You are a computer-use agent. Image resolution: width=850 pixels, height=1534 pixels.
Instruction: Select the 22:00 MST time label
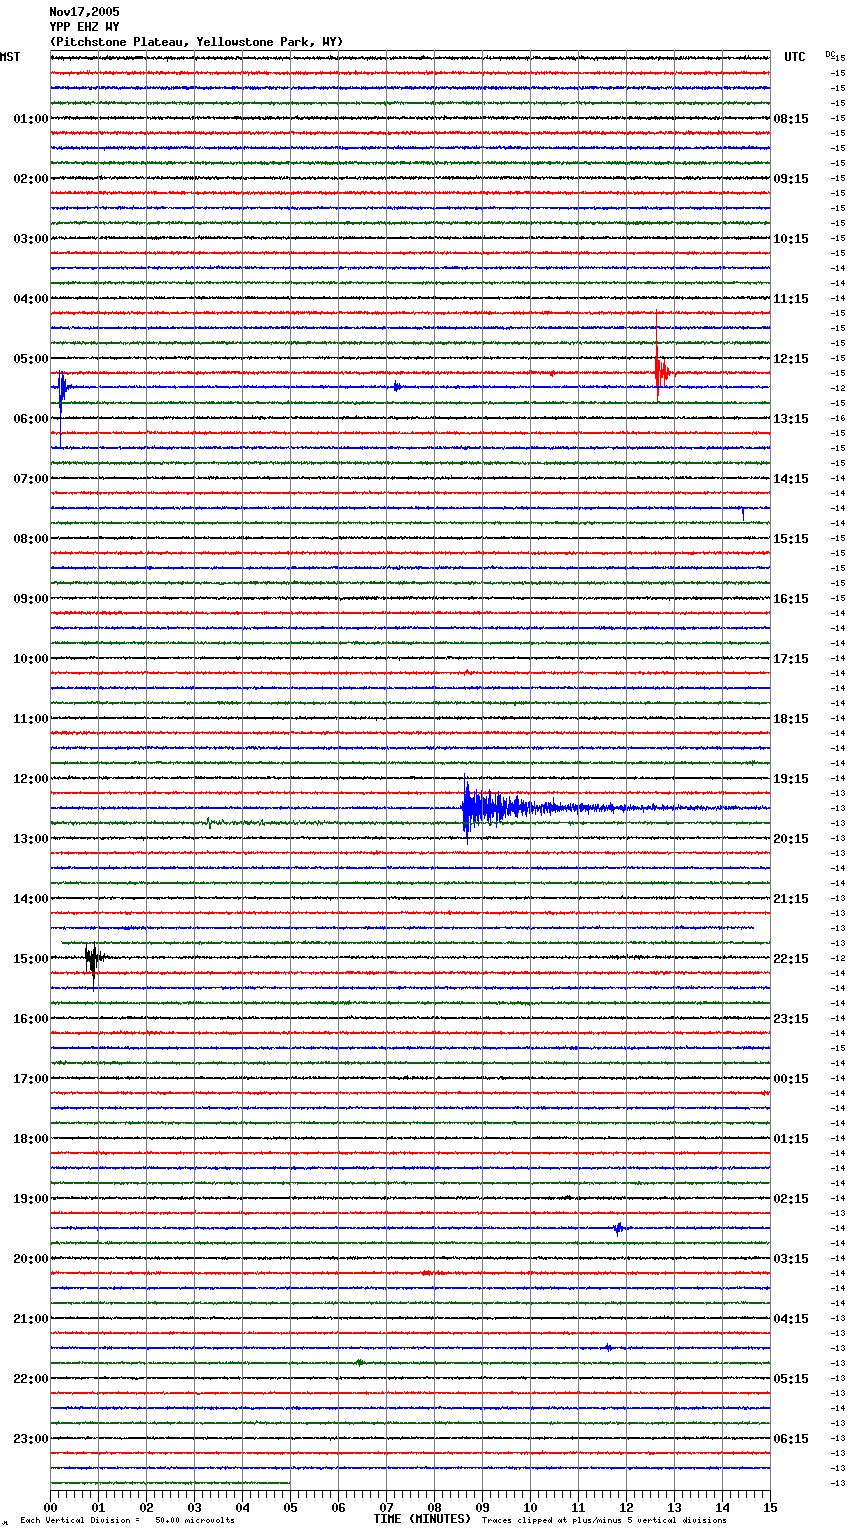pyautogui.click(x=31, y=1379)
